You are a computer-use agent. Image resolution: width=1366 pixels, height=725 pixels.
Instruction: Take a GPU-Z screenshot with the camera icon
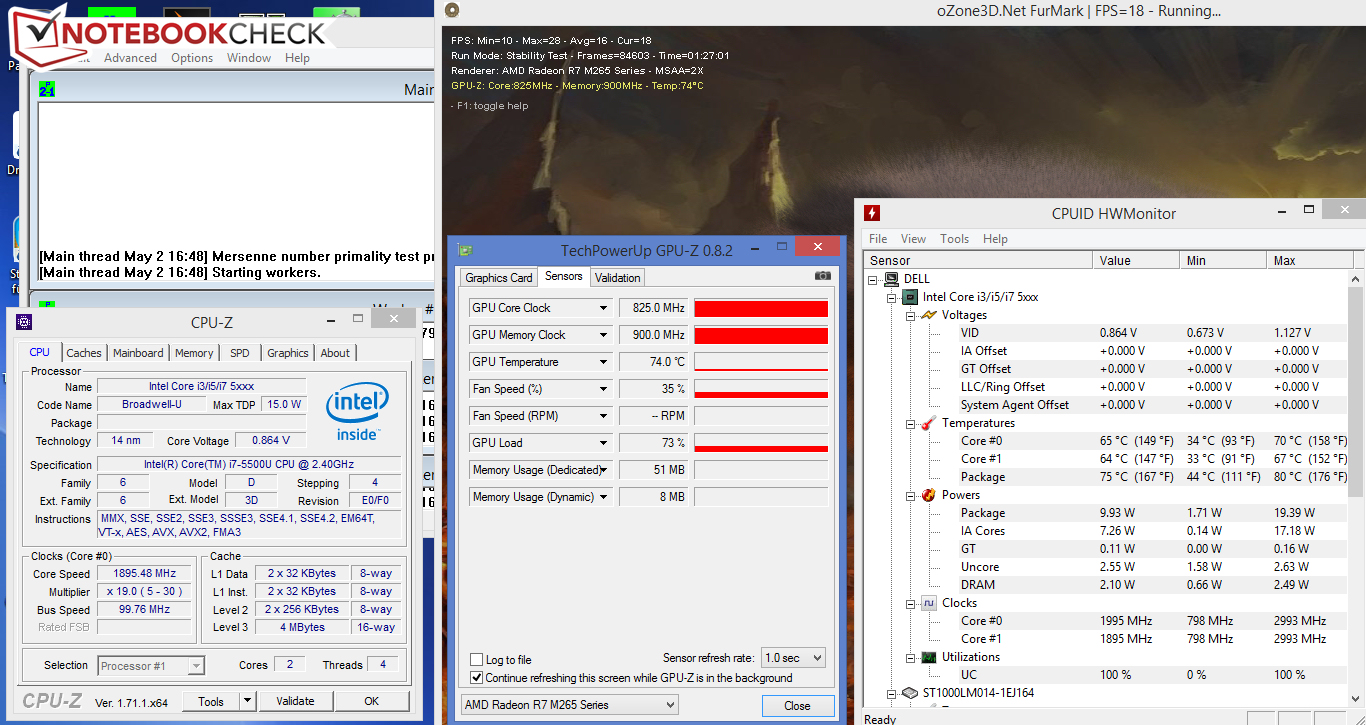point(822,276)
